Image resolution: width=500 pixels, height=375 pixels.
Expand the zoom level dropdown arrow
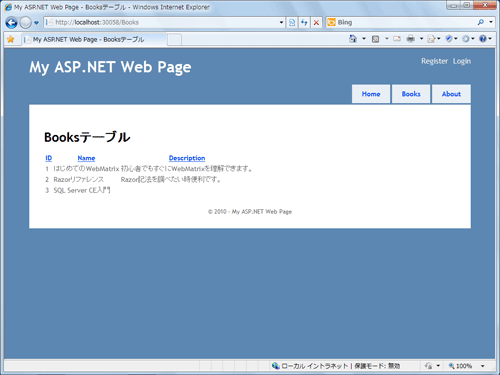[482, 366]
